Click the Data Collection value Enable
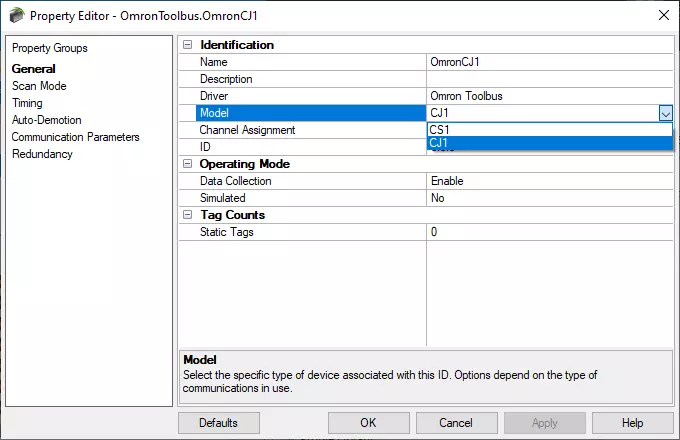The width and height of the screenshot is (680, 440). (x=549, y=181)
